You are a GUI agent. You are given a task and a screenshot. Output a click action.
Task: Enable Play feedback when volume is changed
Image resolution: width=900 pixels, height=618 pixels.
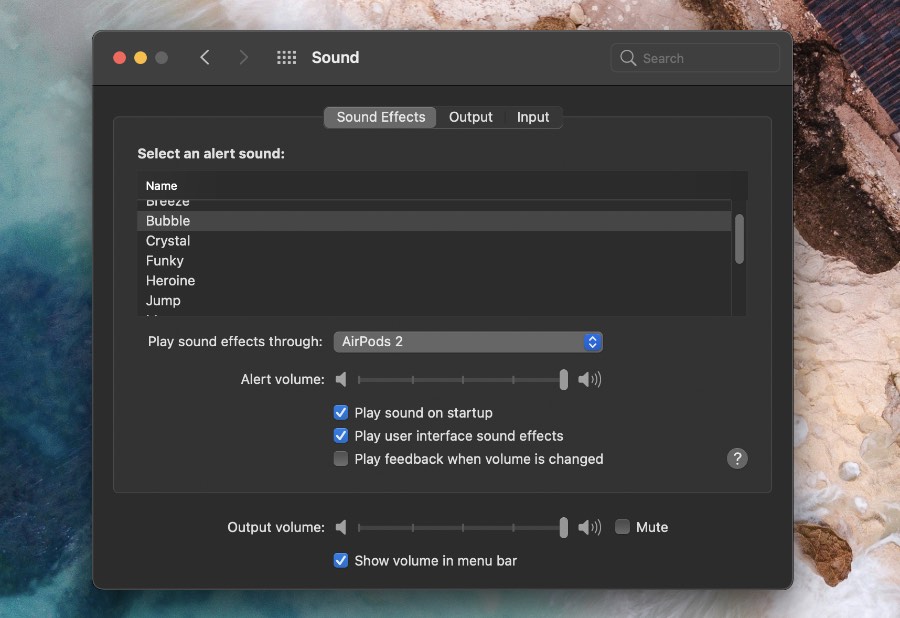tap(341, 458)
